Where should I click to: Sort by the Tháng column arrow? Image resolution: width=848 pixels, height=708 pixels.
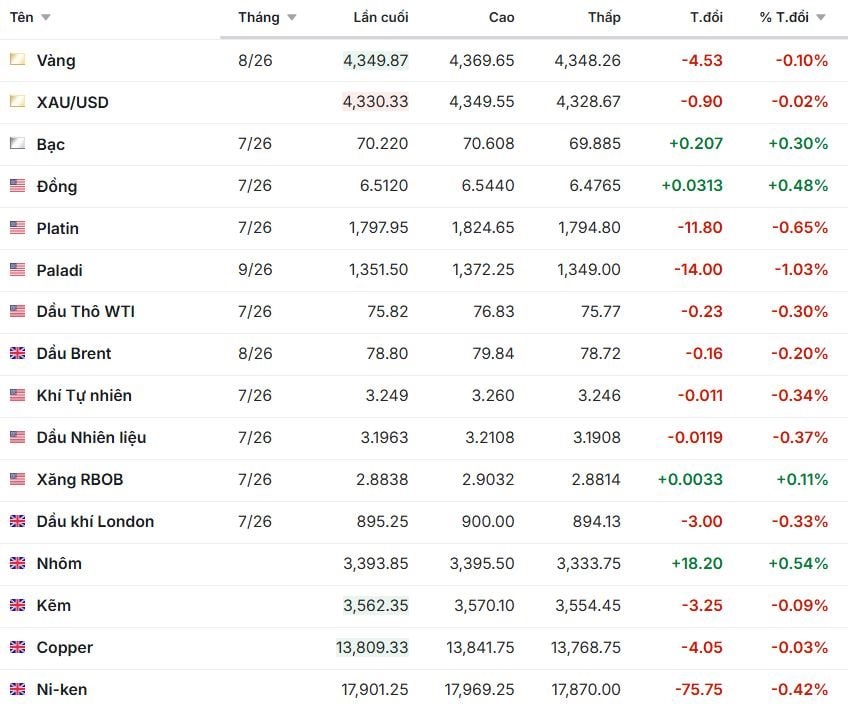pos(292,17)
